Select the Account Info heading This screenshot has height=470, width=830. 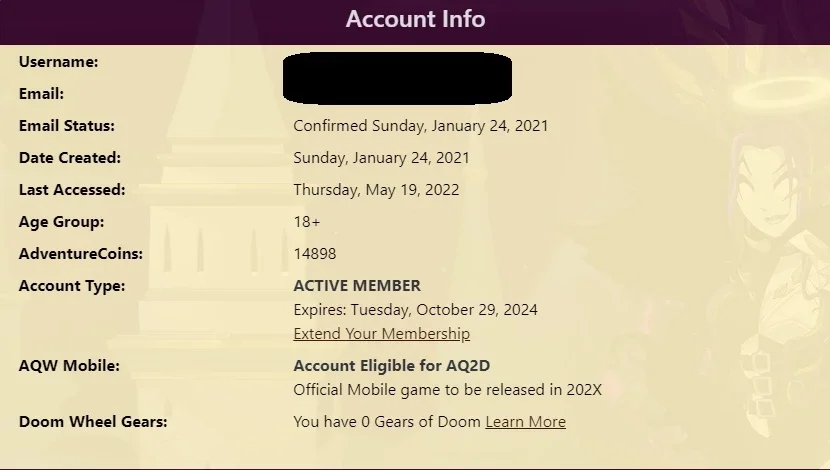click(x=416, y=19)
